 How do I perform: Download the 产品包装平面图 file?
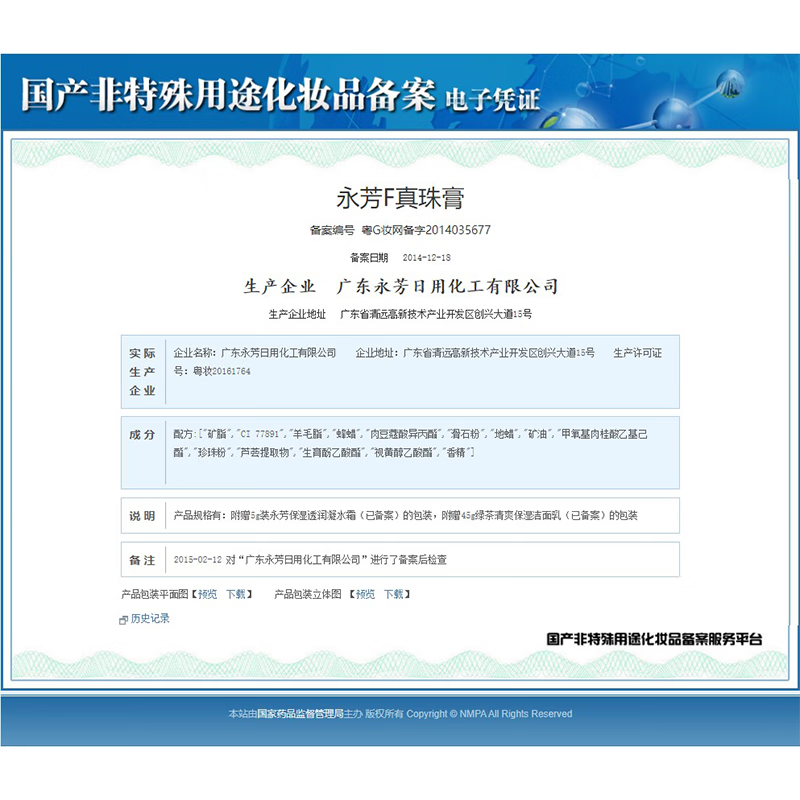coord(236,594)
